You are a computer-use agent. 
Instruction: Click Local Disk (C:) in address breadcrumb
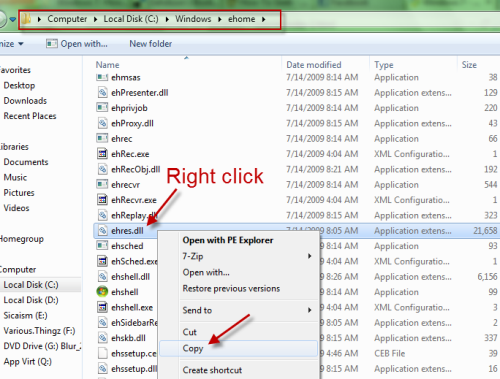tap(131, 19)
